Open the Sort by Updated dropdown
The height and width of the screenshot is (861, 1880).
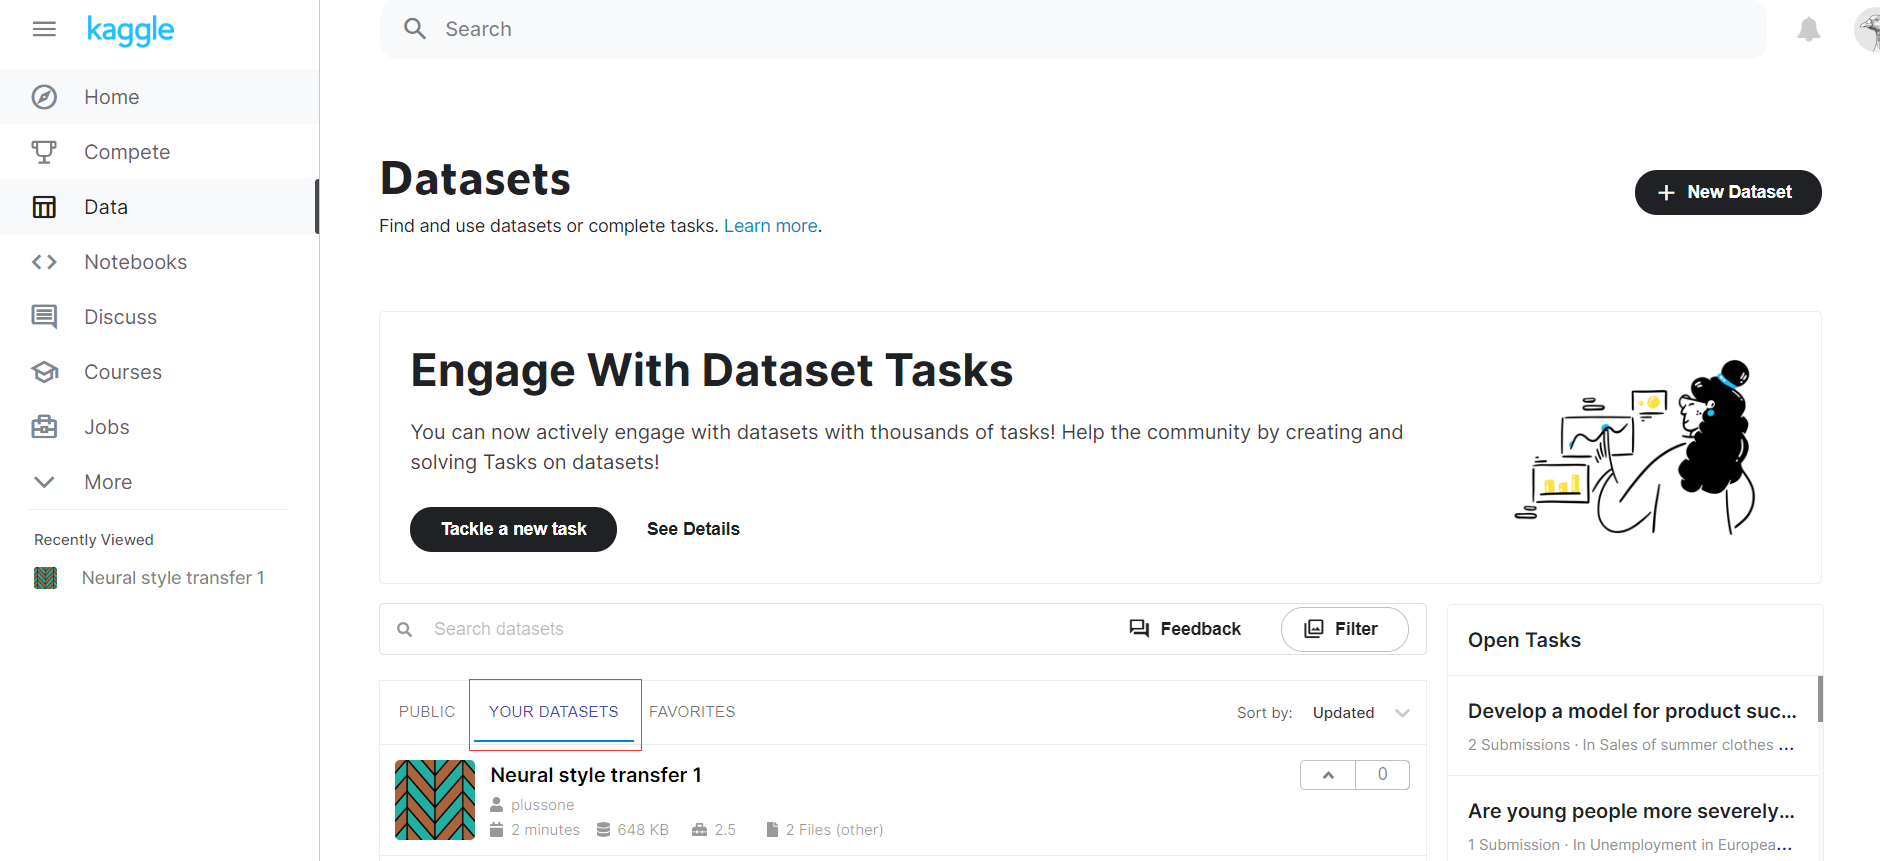(1361, 713)
